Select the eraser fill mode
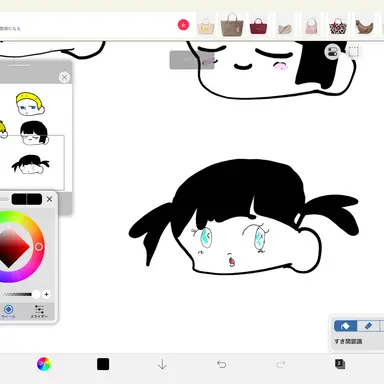Viewport: 384px width, 384px height. [x=368, y=326]
